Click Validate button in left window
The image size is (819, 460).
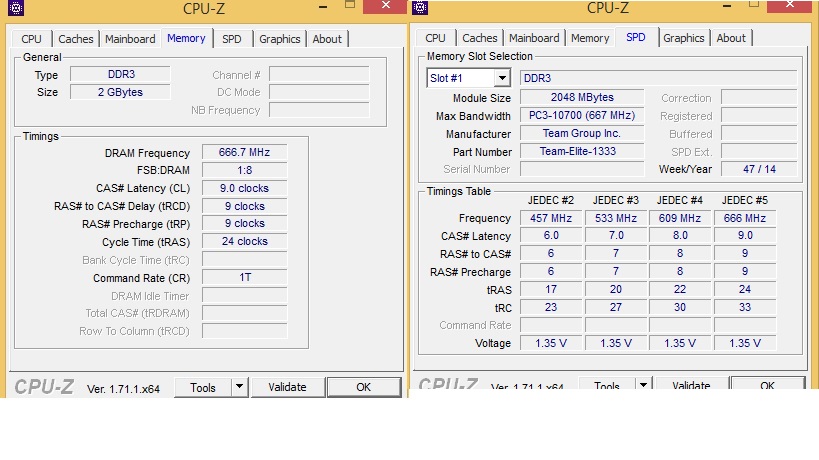coord(287,387)
